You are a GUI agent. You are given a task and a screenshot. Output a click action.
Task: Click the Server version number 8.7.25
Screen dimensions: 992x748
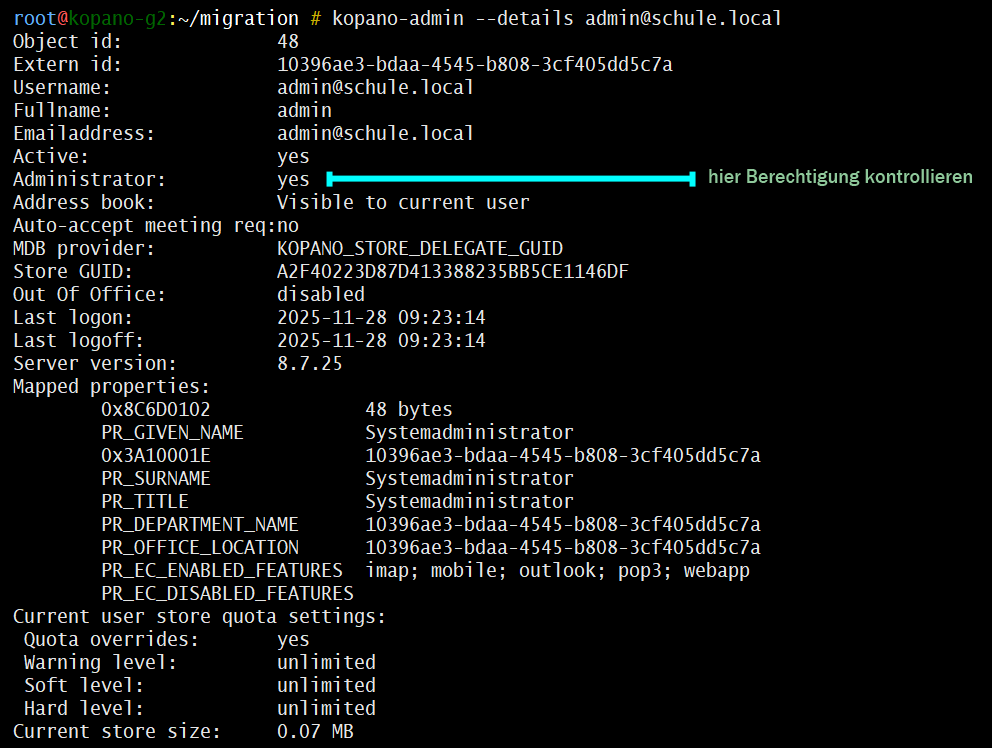(x=309, y=364)
